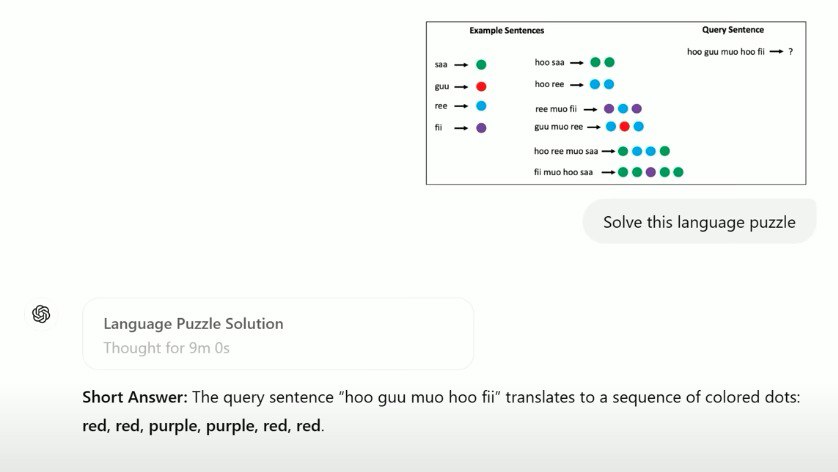
Task: Click the purple dot next to "fii"
Action: [x=481, y=128]
